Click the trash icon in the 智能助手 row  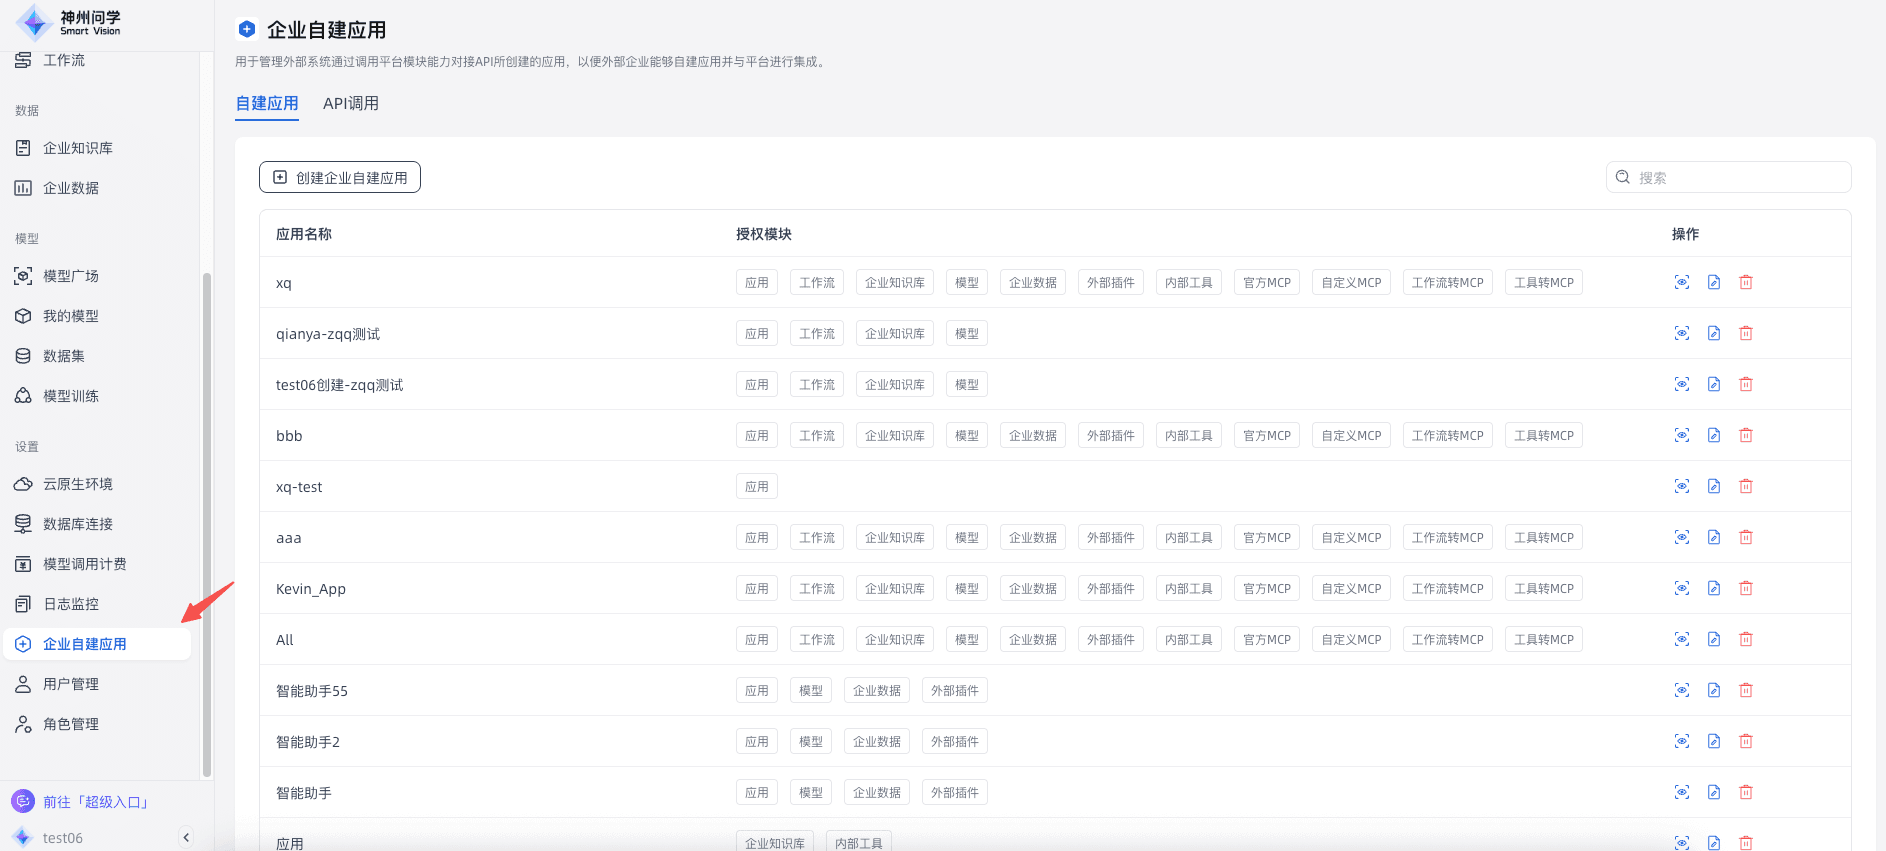tap(1745, 793)
